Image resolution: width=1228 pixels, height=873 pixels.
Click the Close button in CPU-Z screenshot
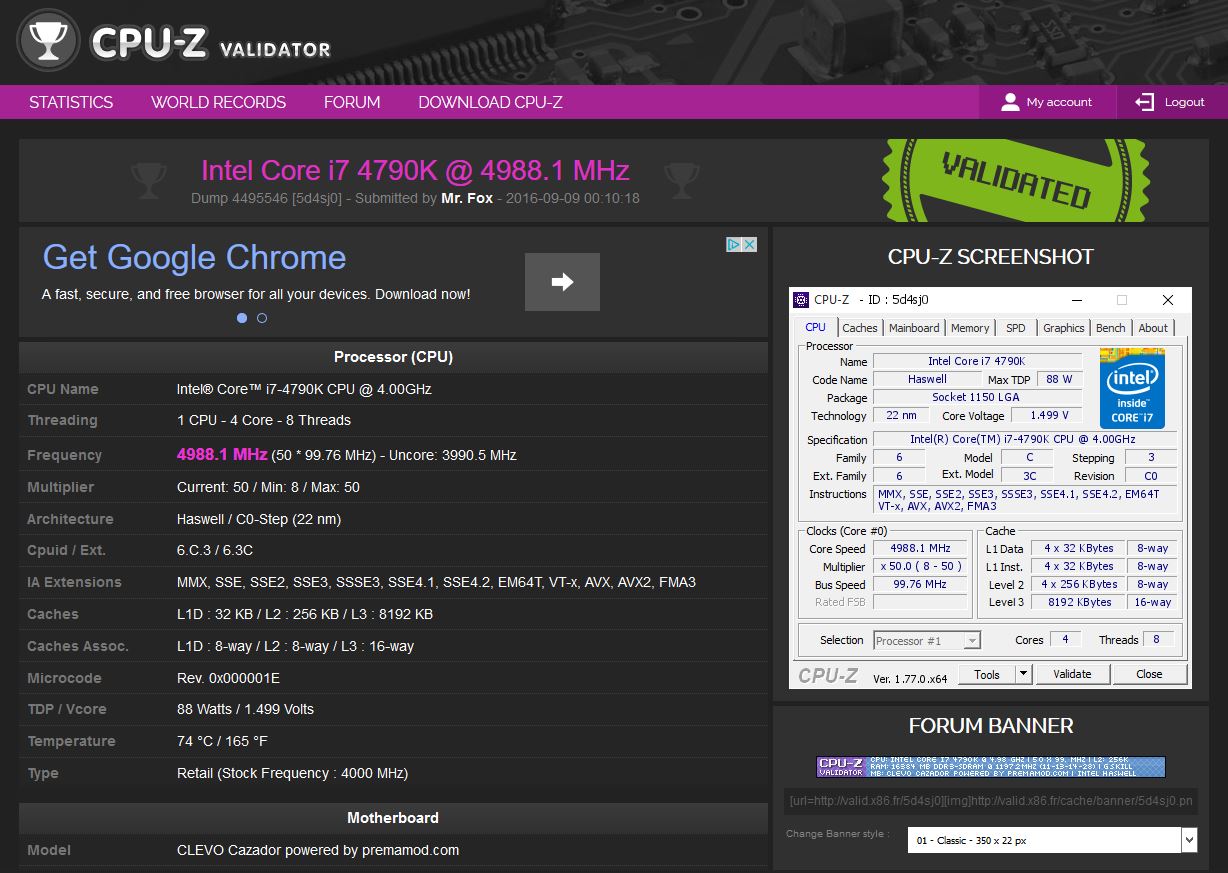1149,674
